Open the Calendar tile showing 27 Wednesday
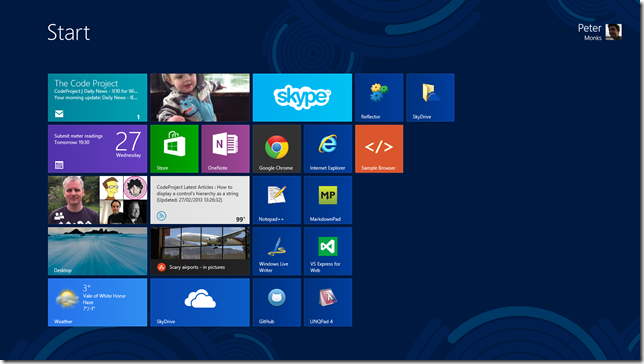This screenshot has width=644, height=364. point(97,149)
